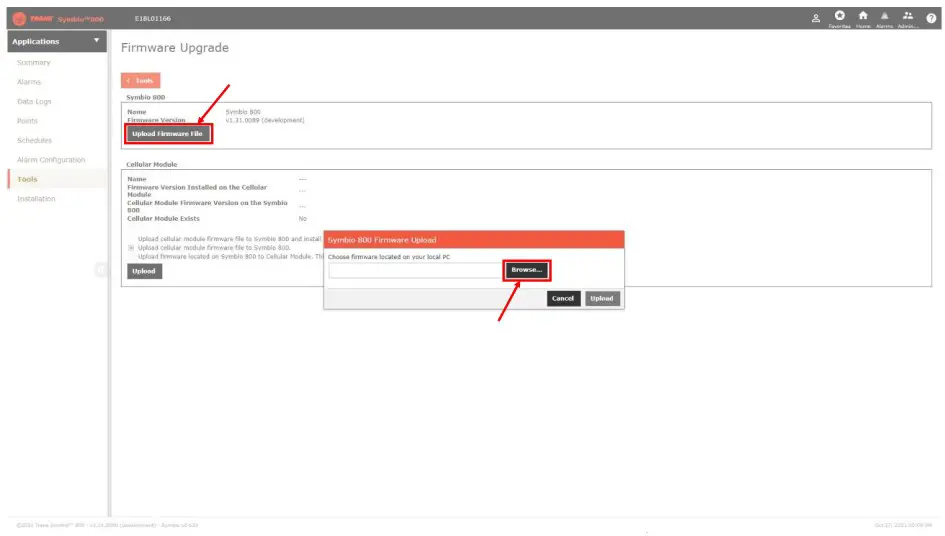
Task: Open Alarms bell icon in header
Action: 884,18
